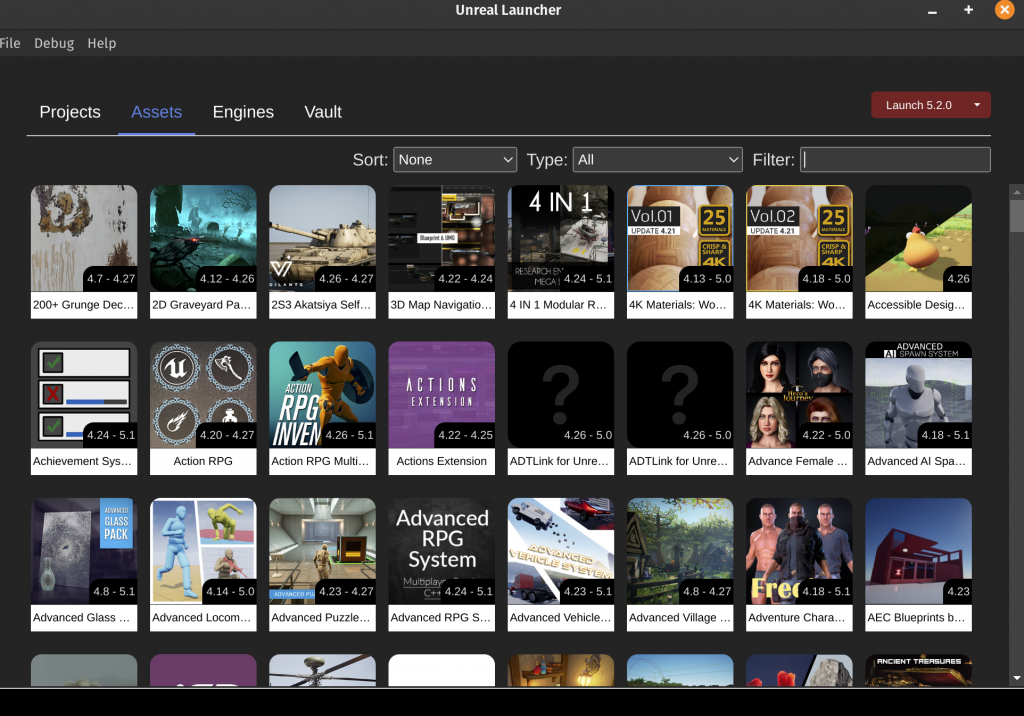Click the '4 IN 1 Modular R...' label

(x=560, y=305)
